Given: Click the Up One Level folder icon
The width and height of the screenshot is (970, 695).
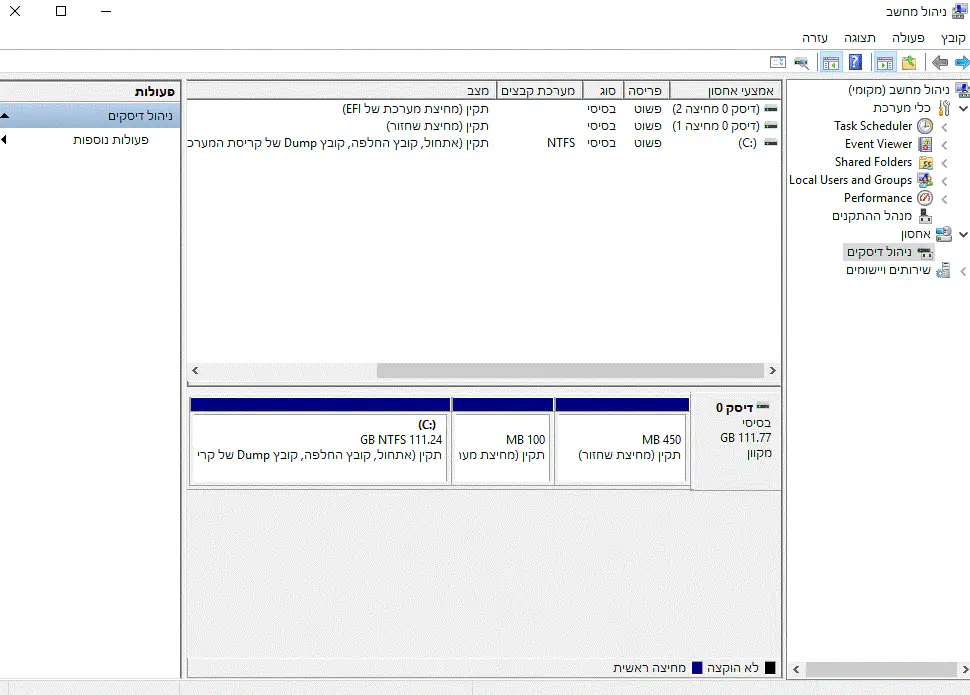Looking at the screenshot, I should (x=908, y=63).
